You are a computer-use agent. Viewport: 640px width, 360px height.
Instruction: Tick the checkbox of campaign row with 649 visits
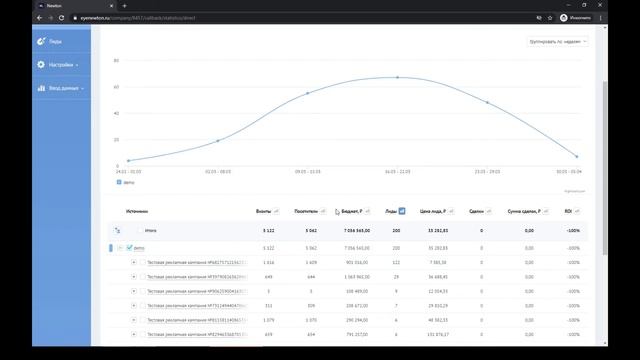pos(143,277)
